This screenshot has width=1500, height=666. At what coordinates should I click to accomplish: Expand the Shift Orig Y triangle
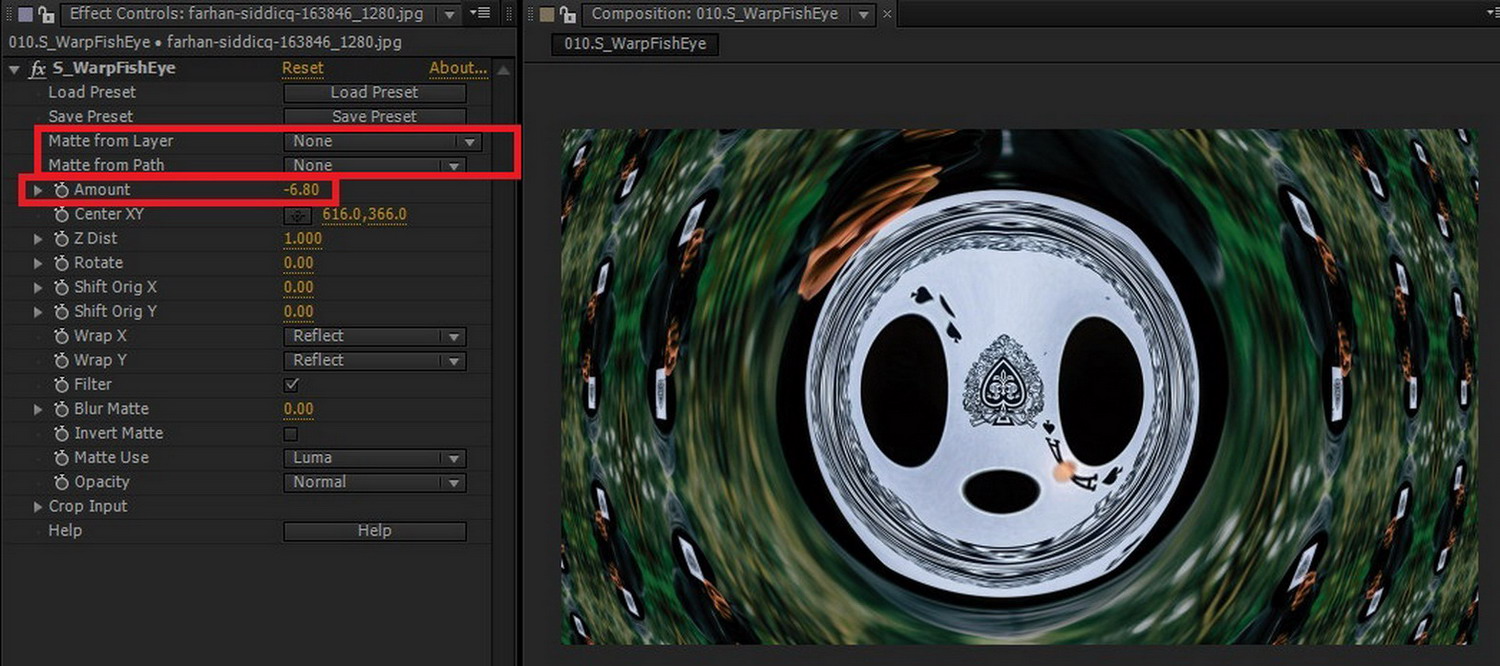tap(38, 312)
